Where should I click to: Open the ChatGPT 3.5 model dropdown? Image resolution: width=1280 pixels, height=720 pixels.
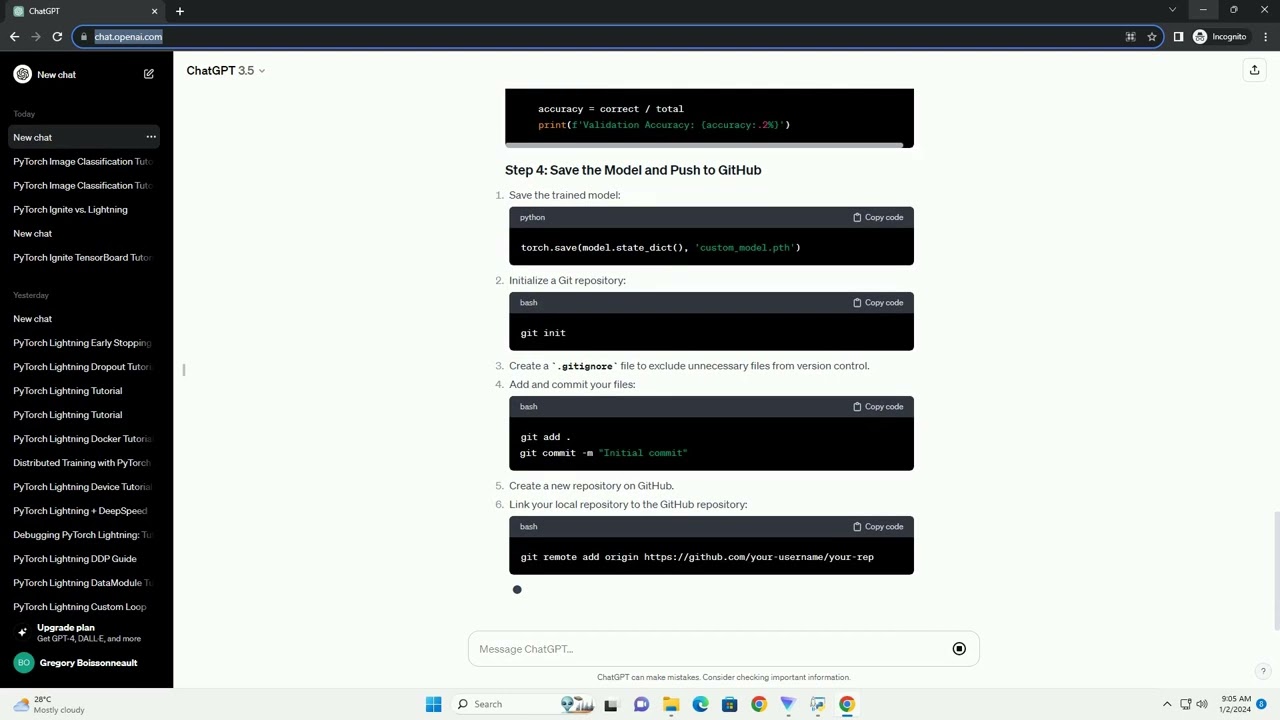click(x=226, y=70)
